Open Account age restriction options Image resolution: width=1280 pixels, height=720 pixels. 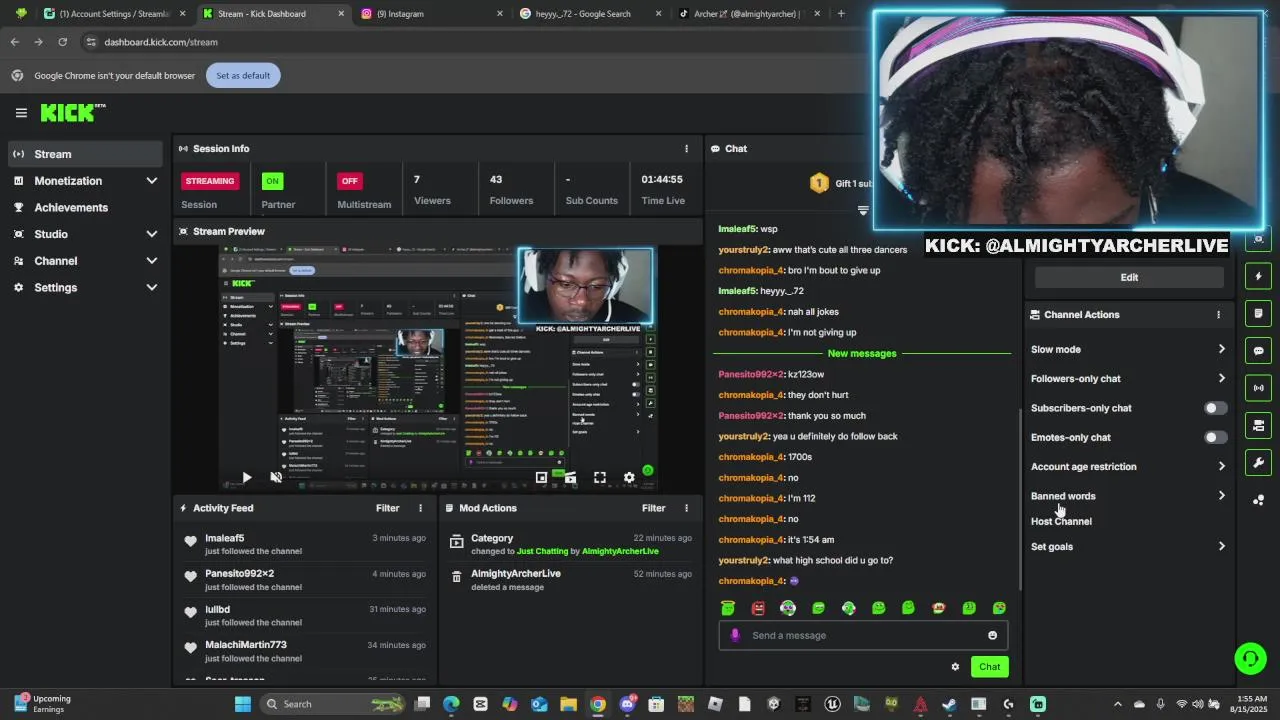[1128, 466]
